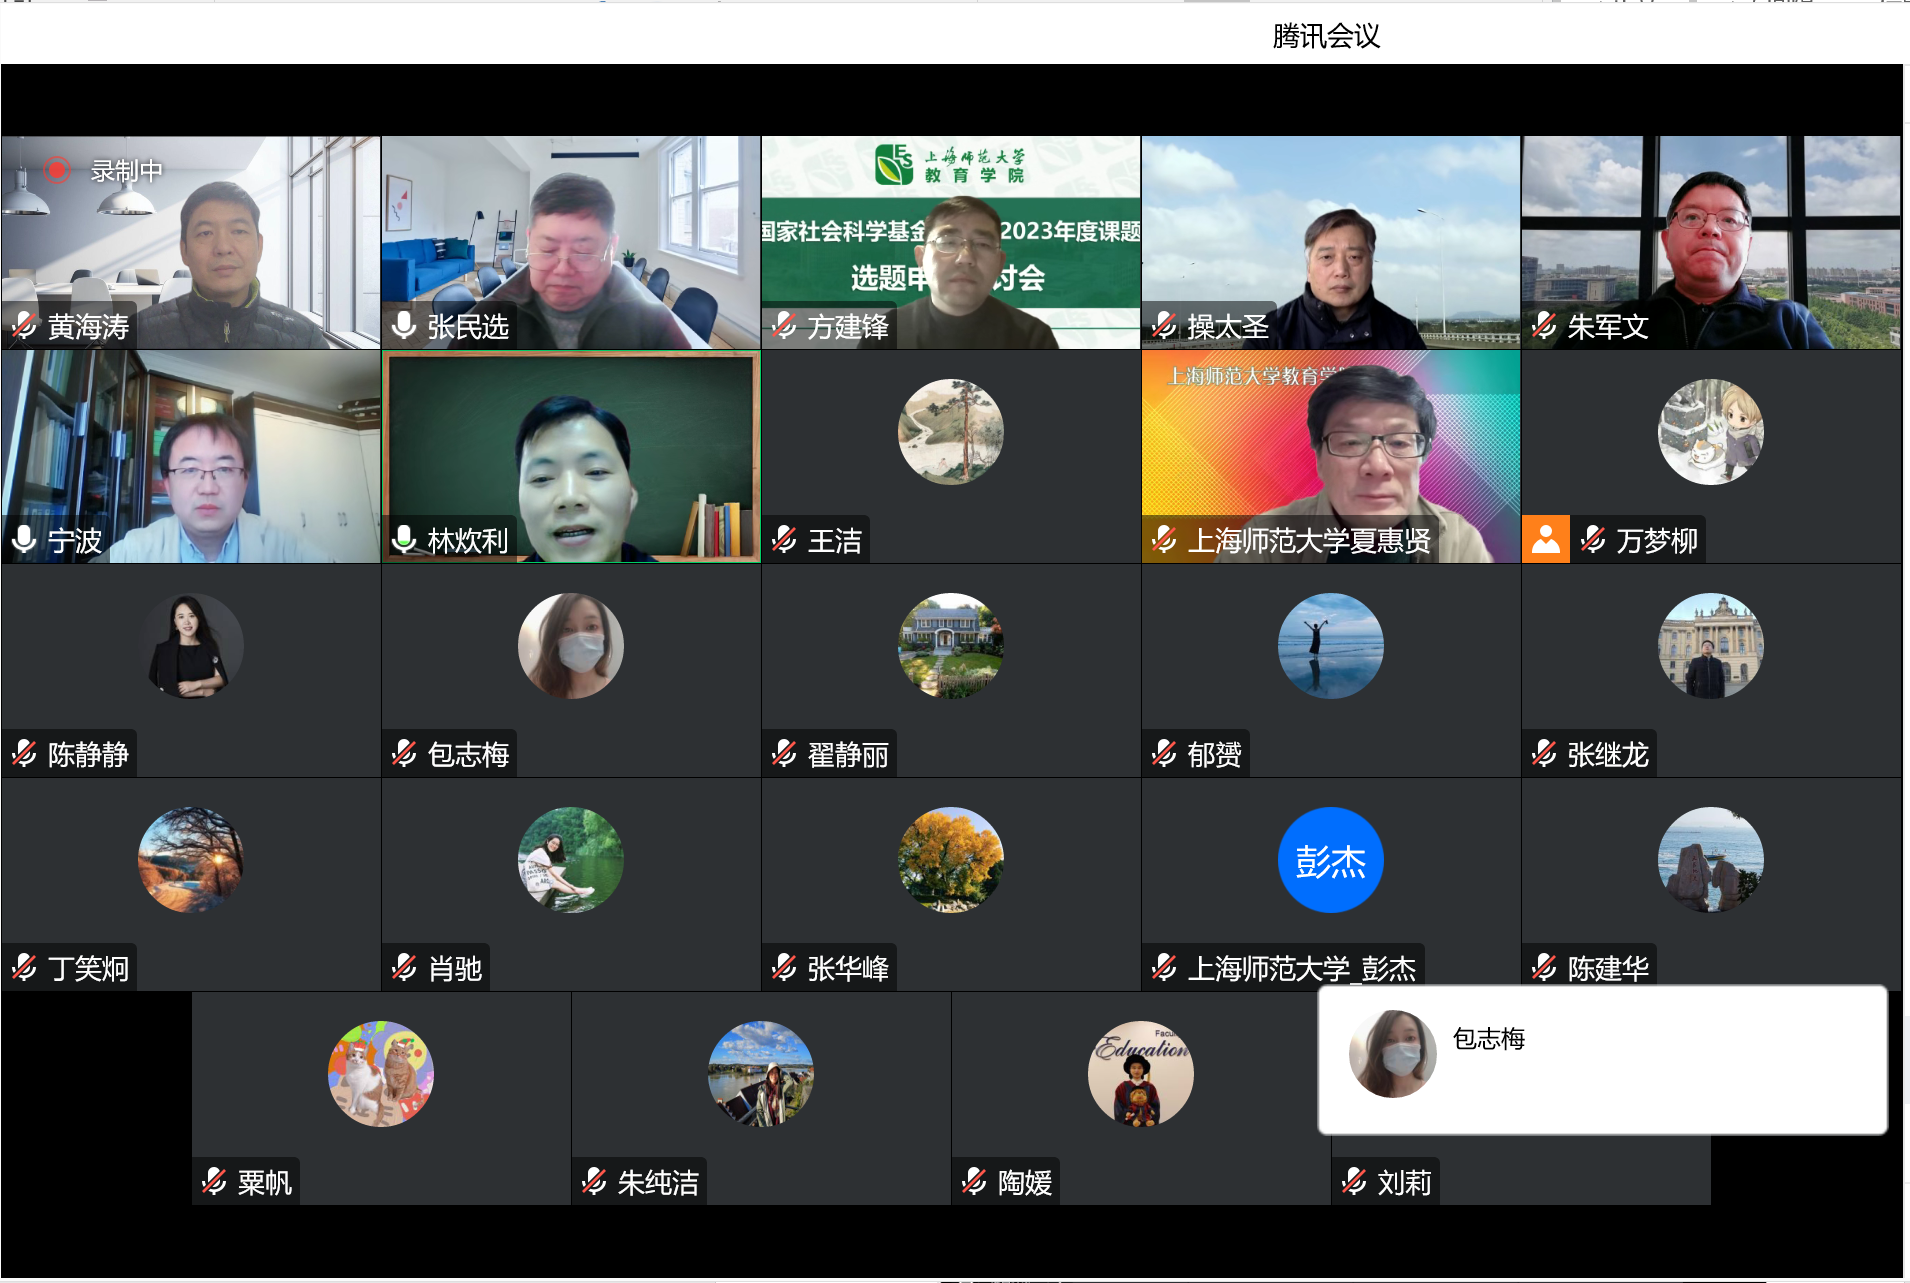Click the 朱纯洁 name label
Image resolution: width=1910 pixels, height=1283 pixels.
tap(657, 1183)
